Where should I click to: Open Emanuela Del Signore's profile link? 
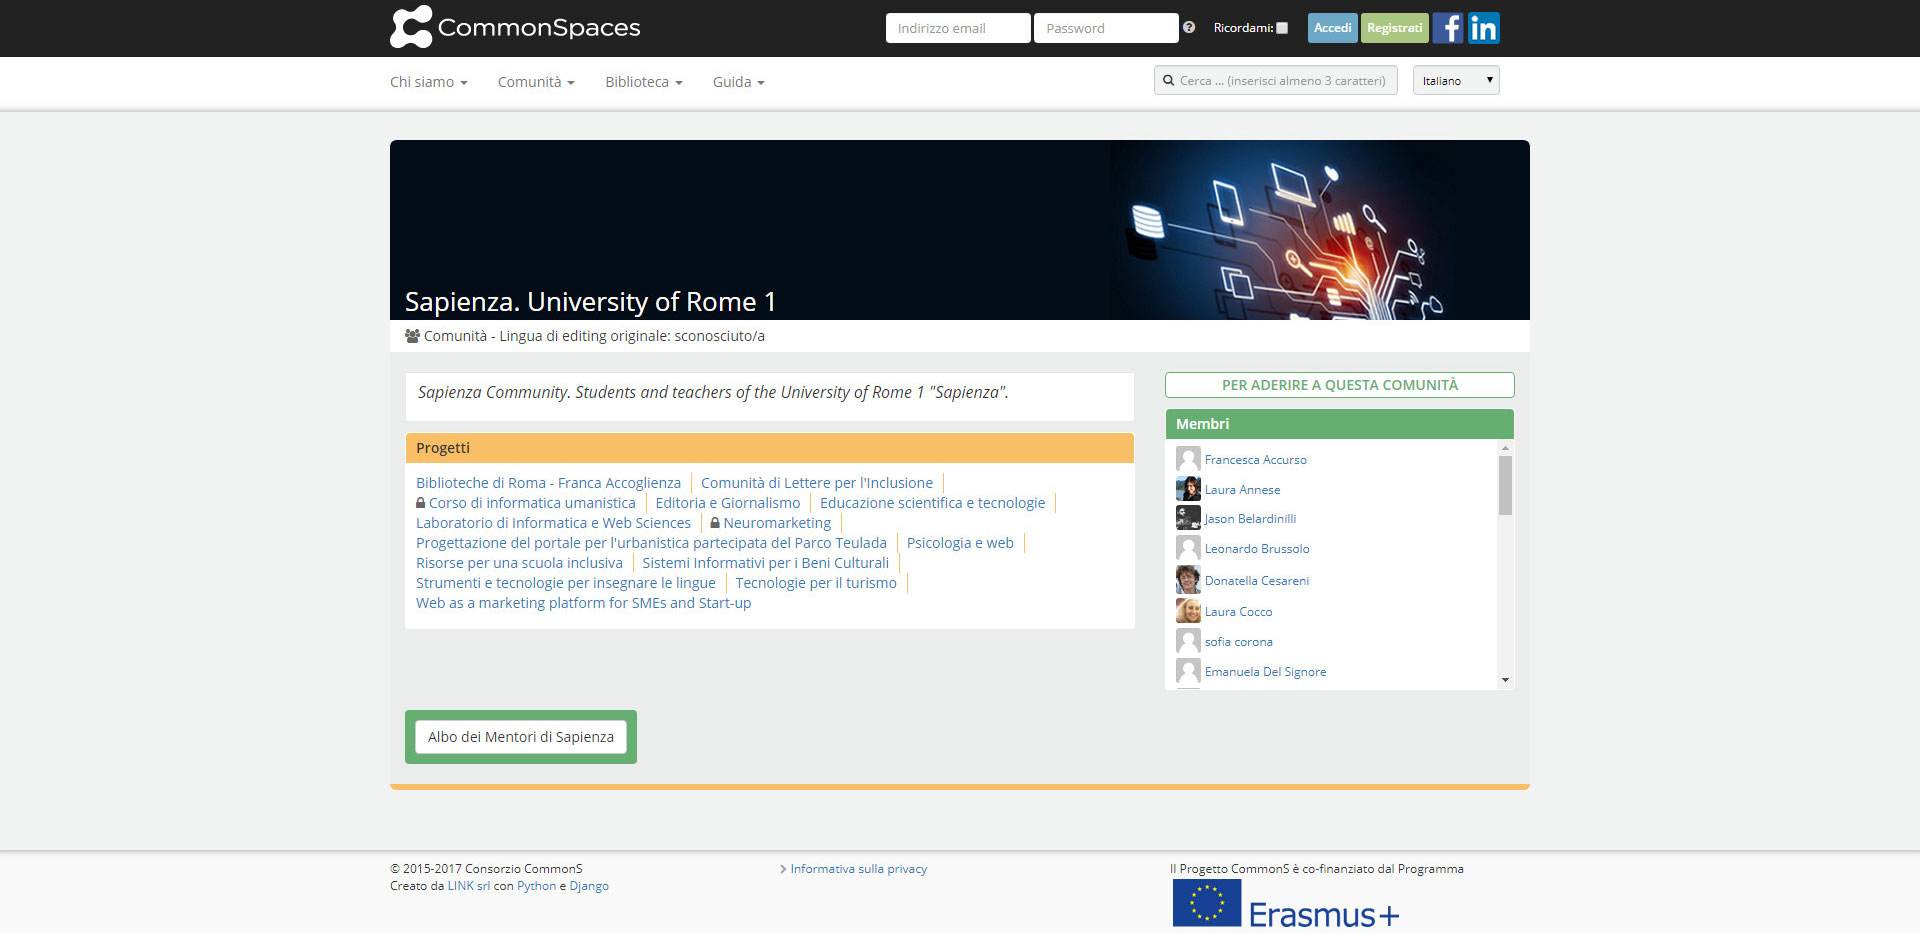tap(1265, 672)
